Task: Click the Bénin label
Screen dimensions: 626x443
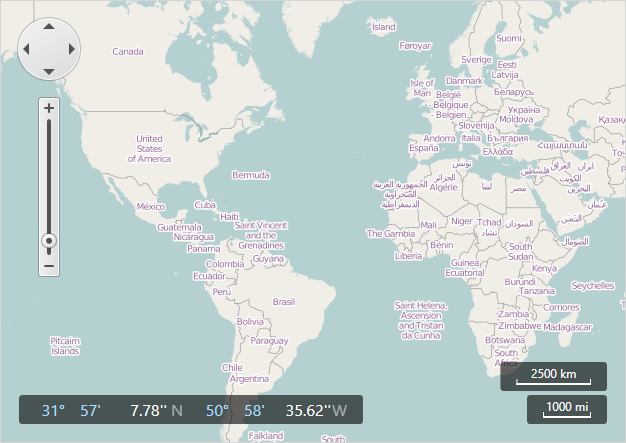Action: coord(442,245)
